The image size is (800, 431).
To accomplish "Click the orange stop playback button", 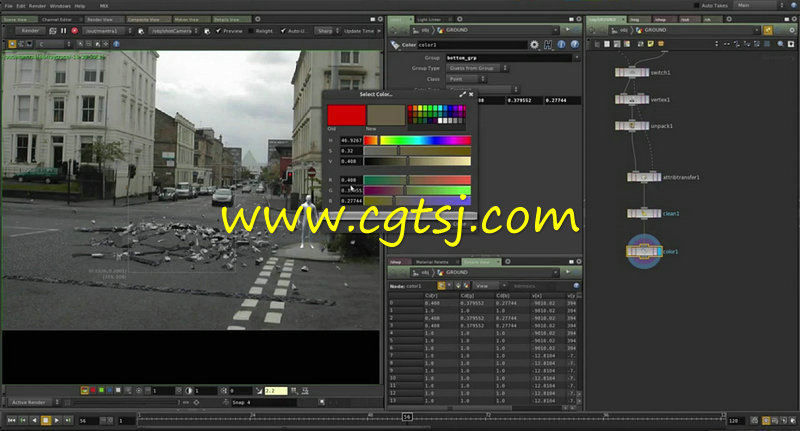I will coord(45,420).
